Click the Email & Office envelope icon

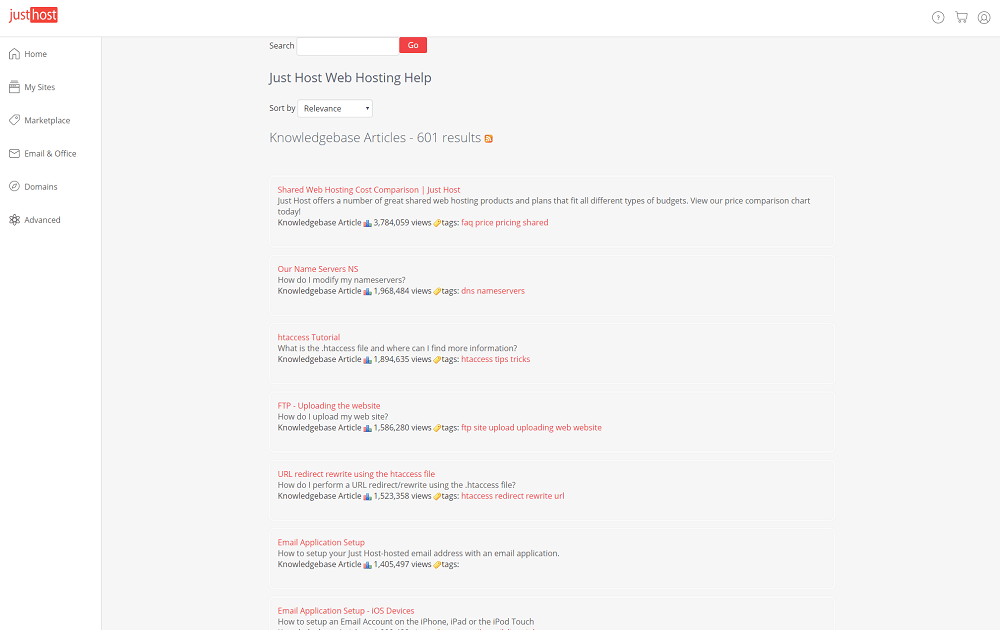[14, 154]
